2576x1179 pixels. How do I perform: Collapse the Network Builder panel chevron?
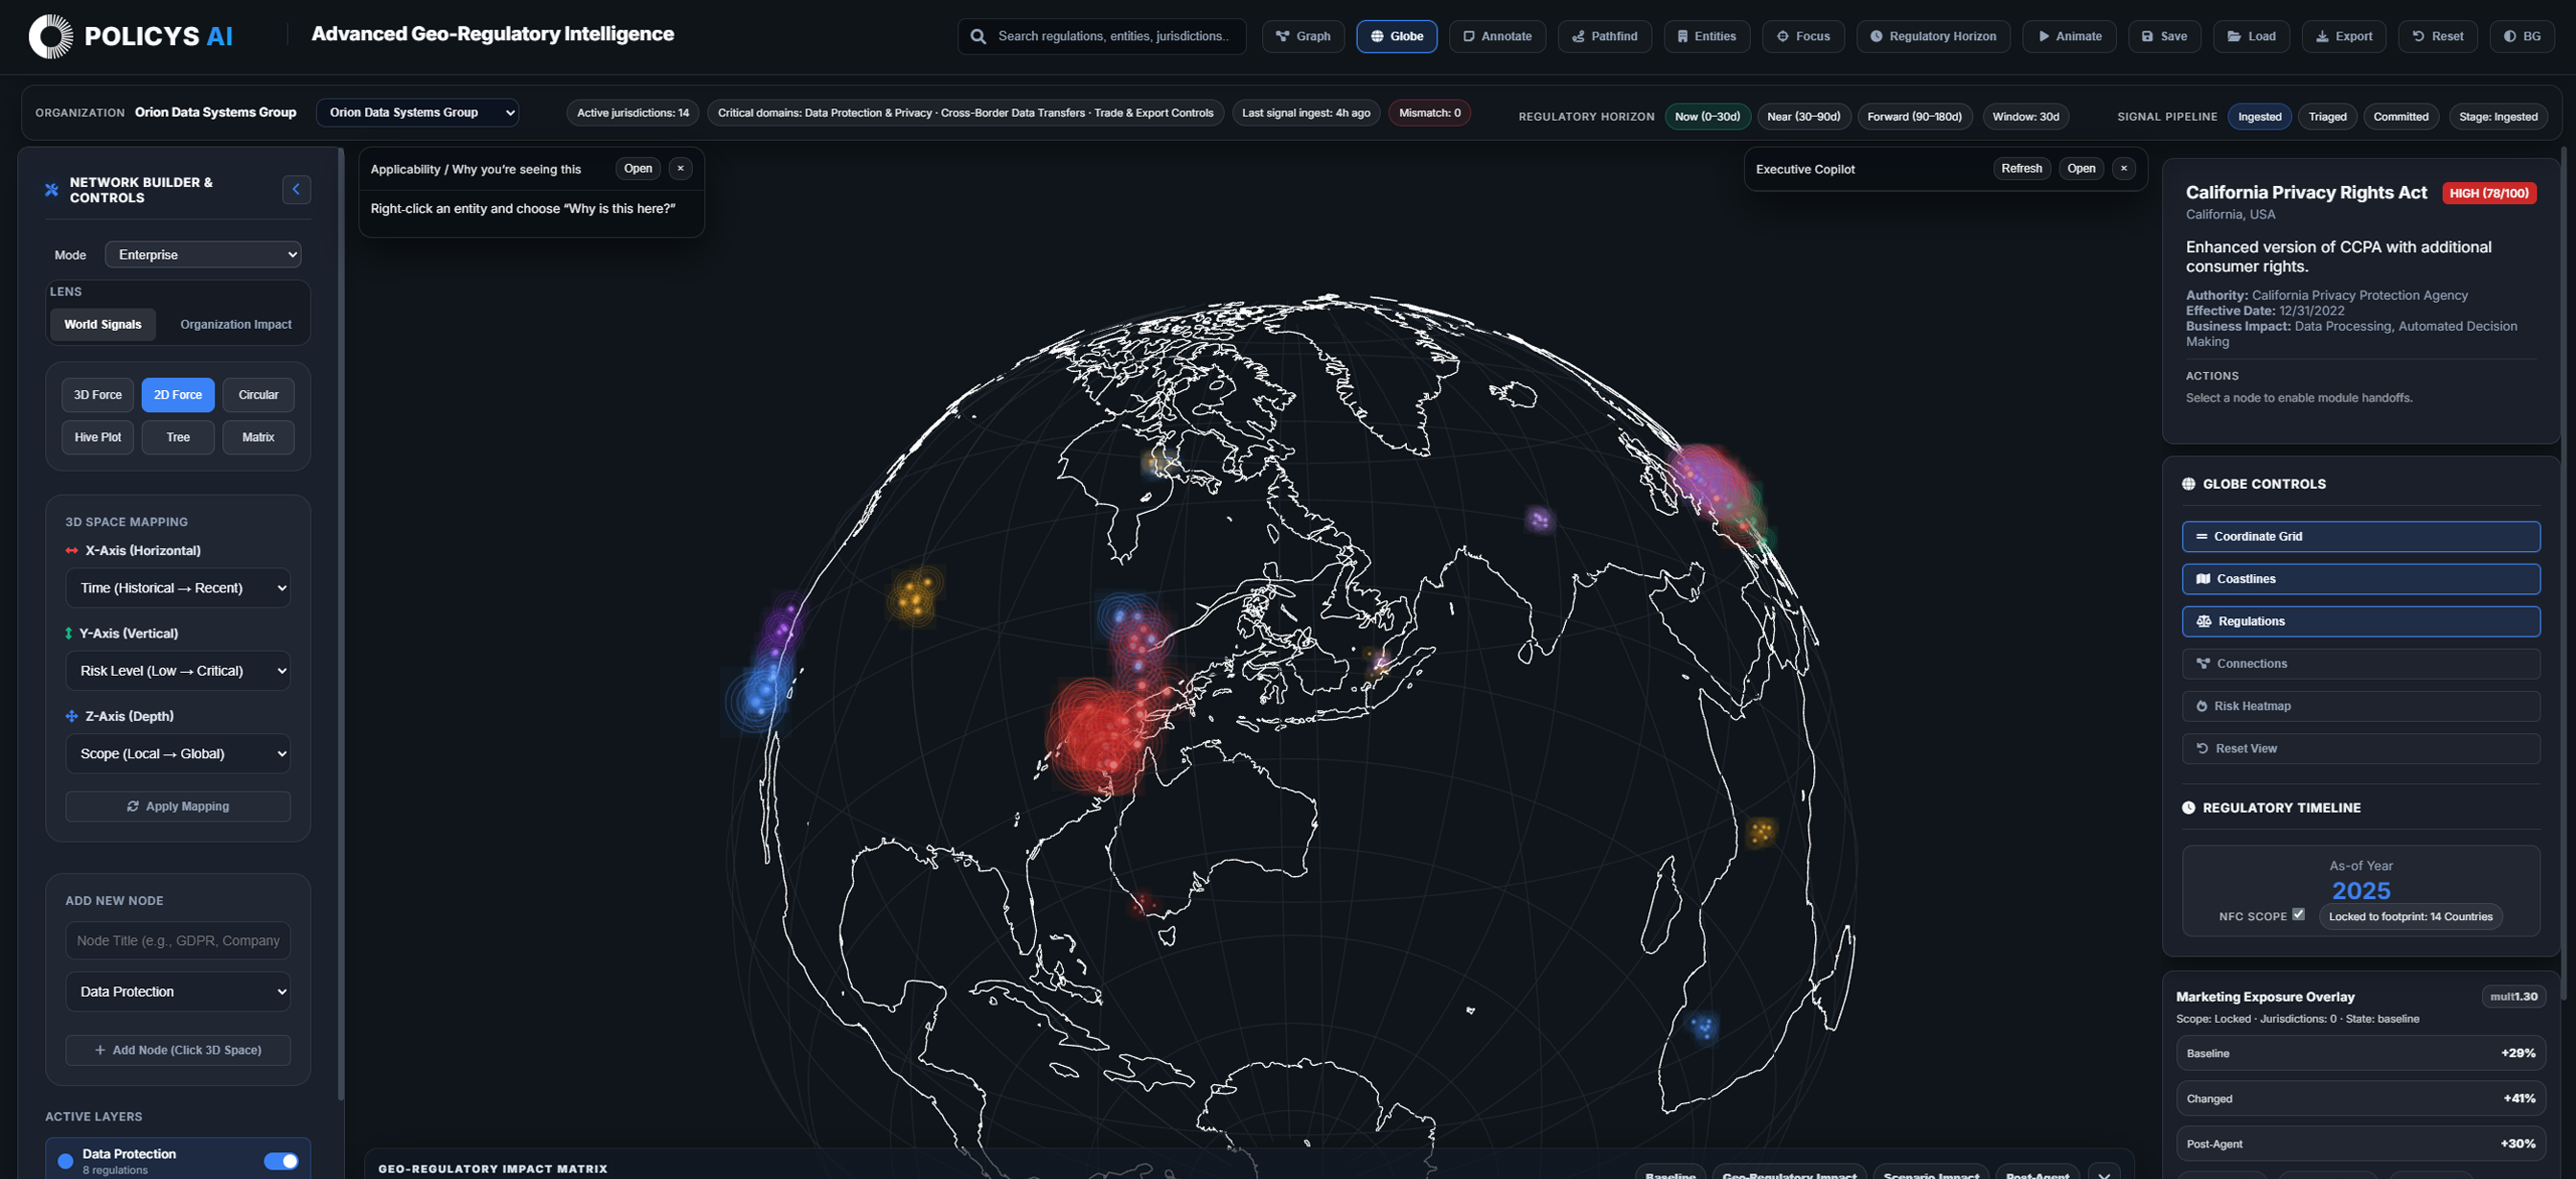296,189
